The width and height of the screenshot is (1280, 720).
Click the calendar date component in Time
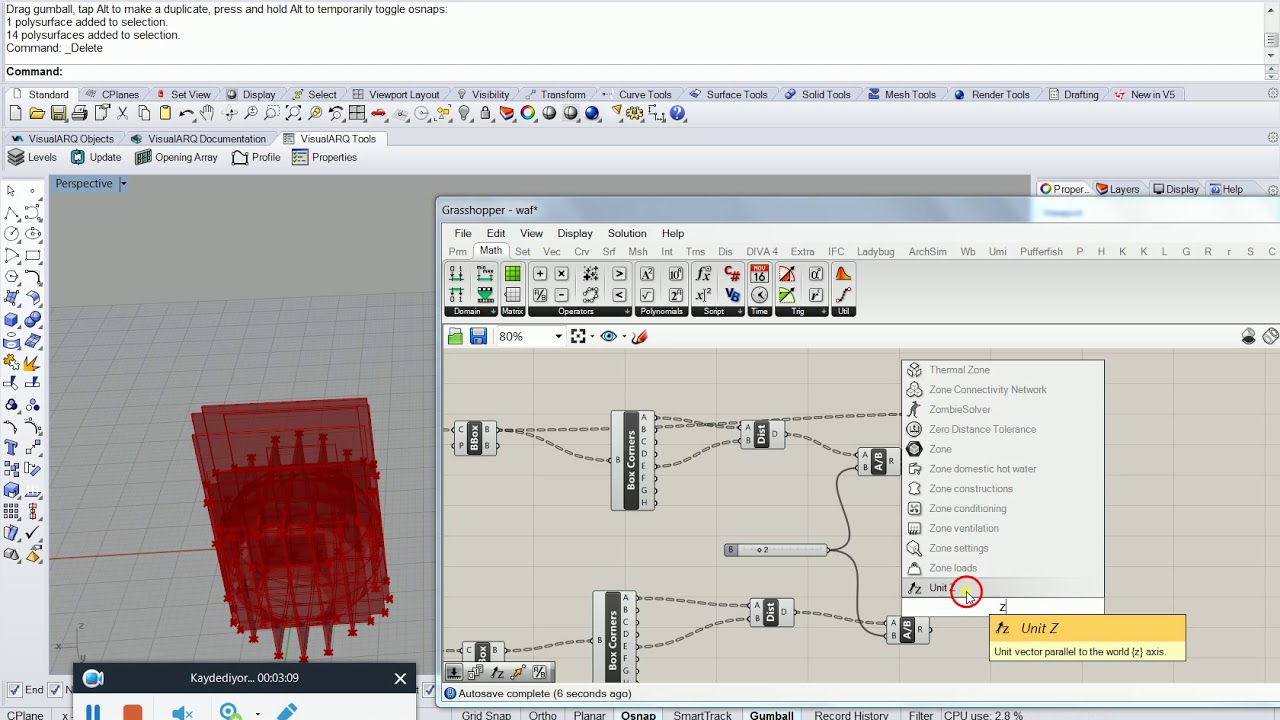point(759,274)
